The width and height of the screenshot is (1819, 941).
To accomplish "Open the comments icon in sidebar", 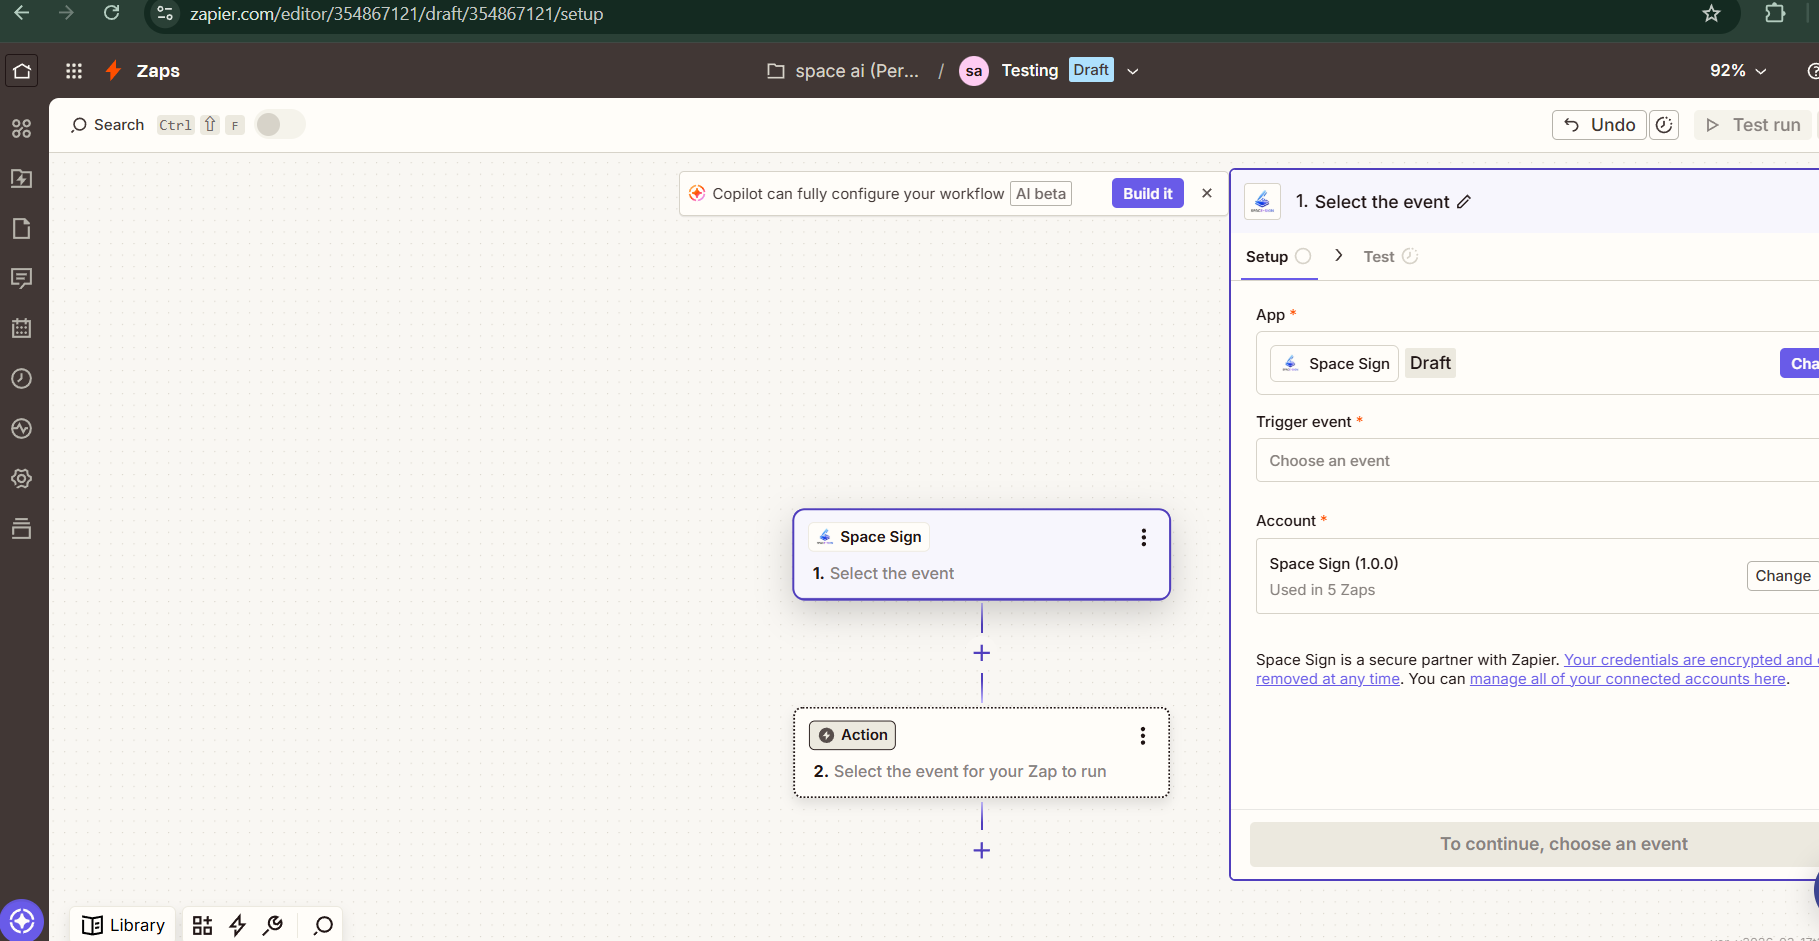I will tap(22, 278).
